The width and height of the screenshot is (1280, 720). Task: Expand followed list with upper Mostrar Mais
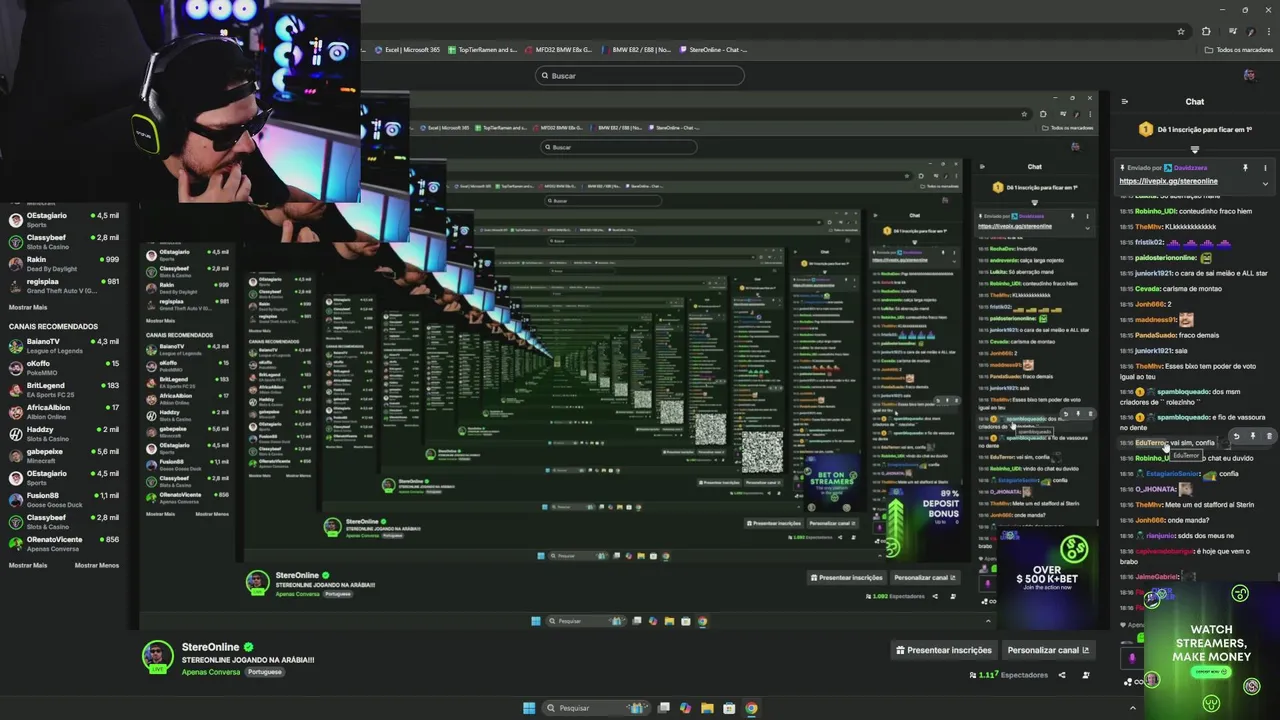[x=28, y=307]
